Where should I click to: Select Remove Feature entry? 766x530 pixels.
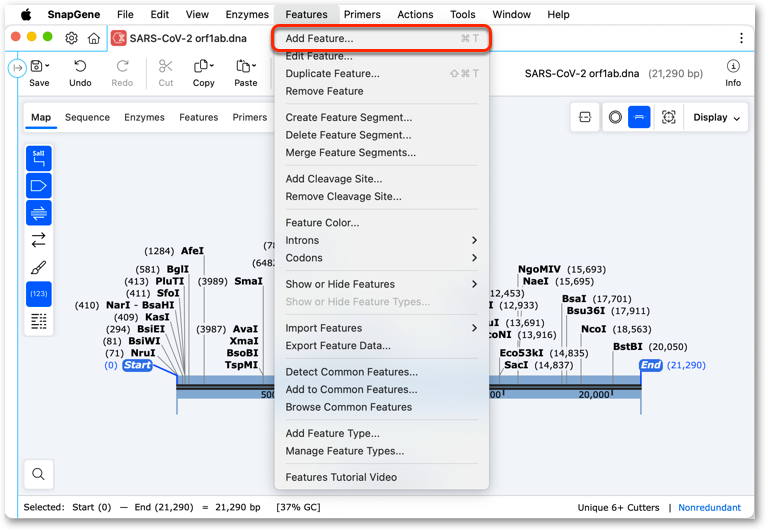click(382, 91)
